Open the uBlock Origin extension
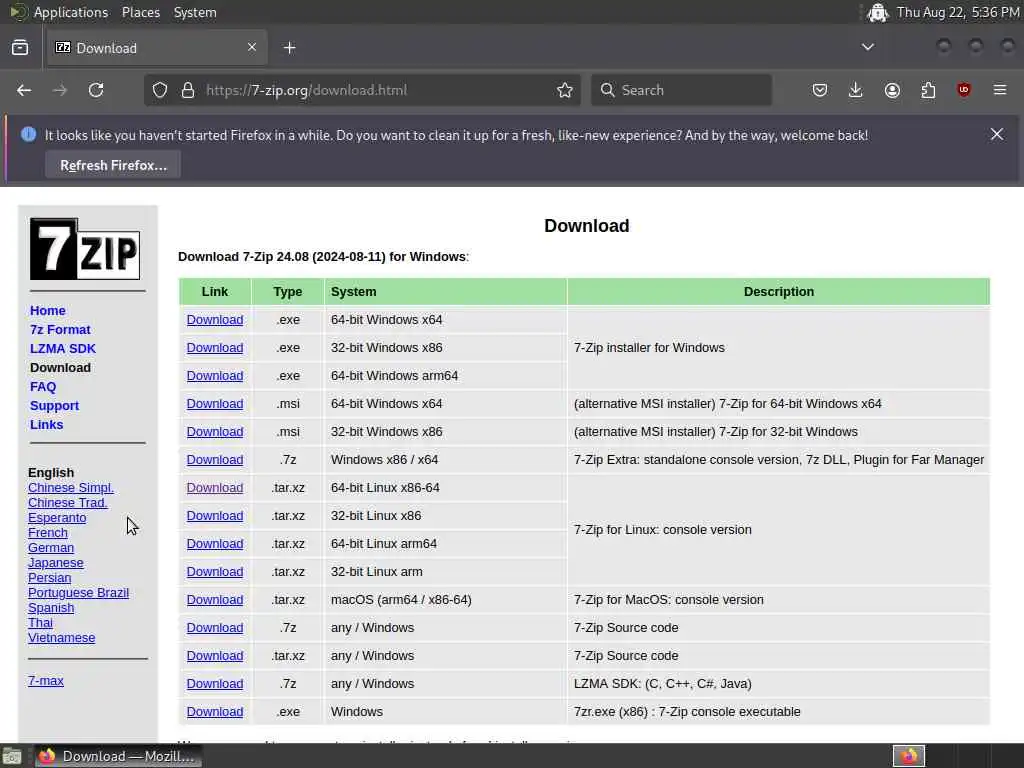 [964, 90]
